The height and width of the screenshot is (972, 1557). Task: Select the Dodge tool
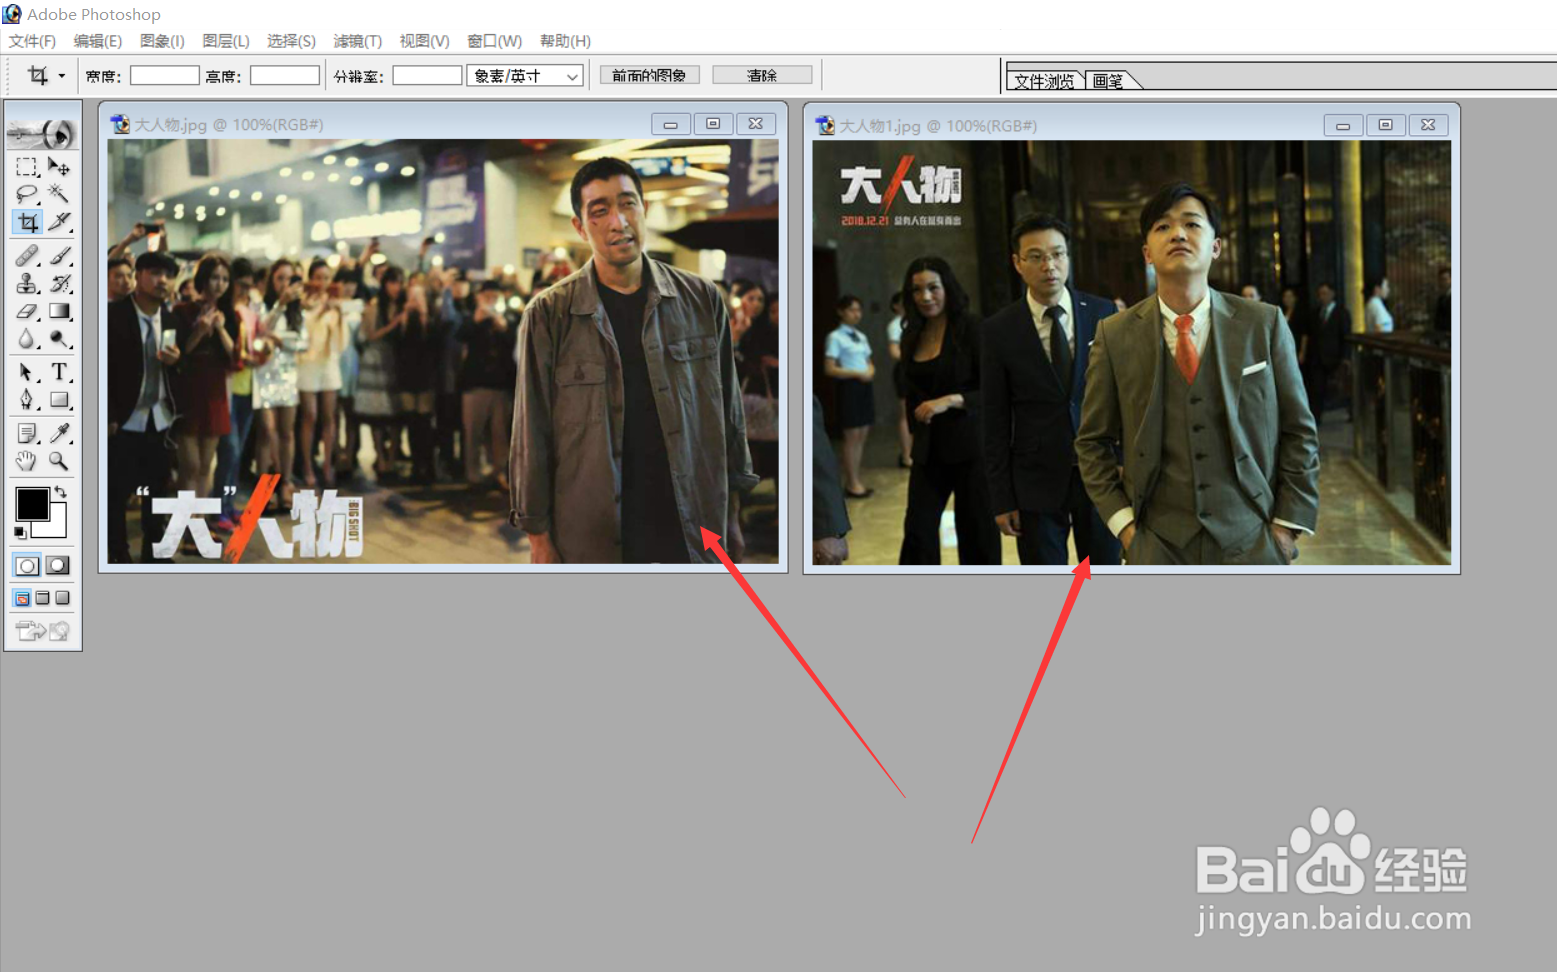pos(59,339)
